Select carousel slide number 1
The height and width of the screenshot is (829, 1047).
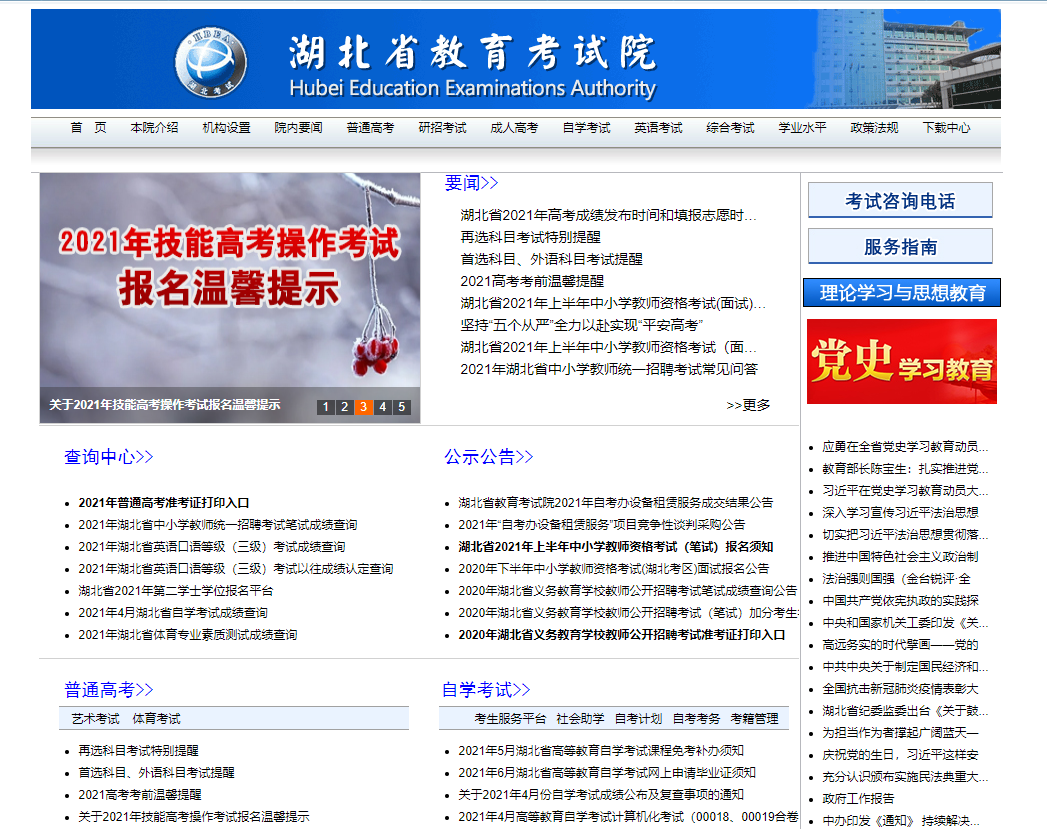tap(325, 407)
